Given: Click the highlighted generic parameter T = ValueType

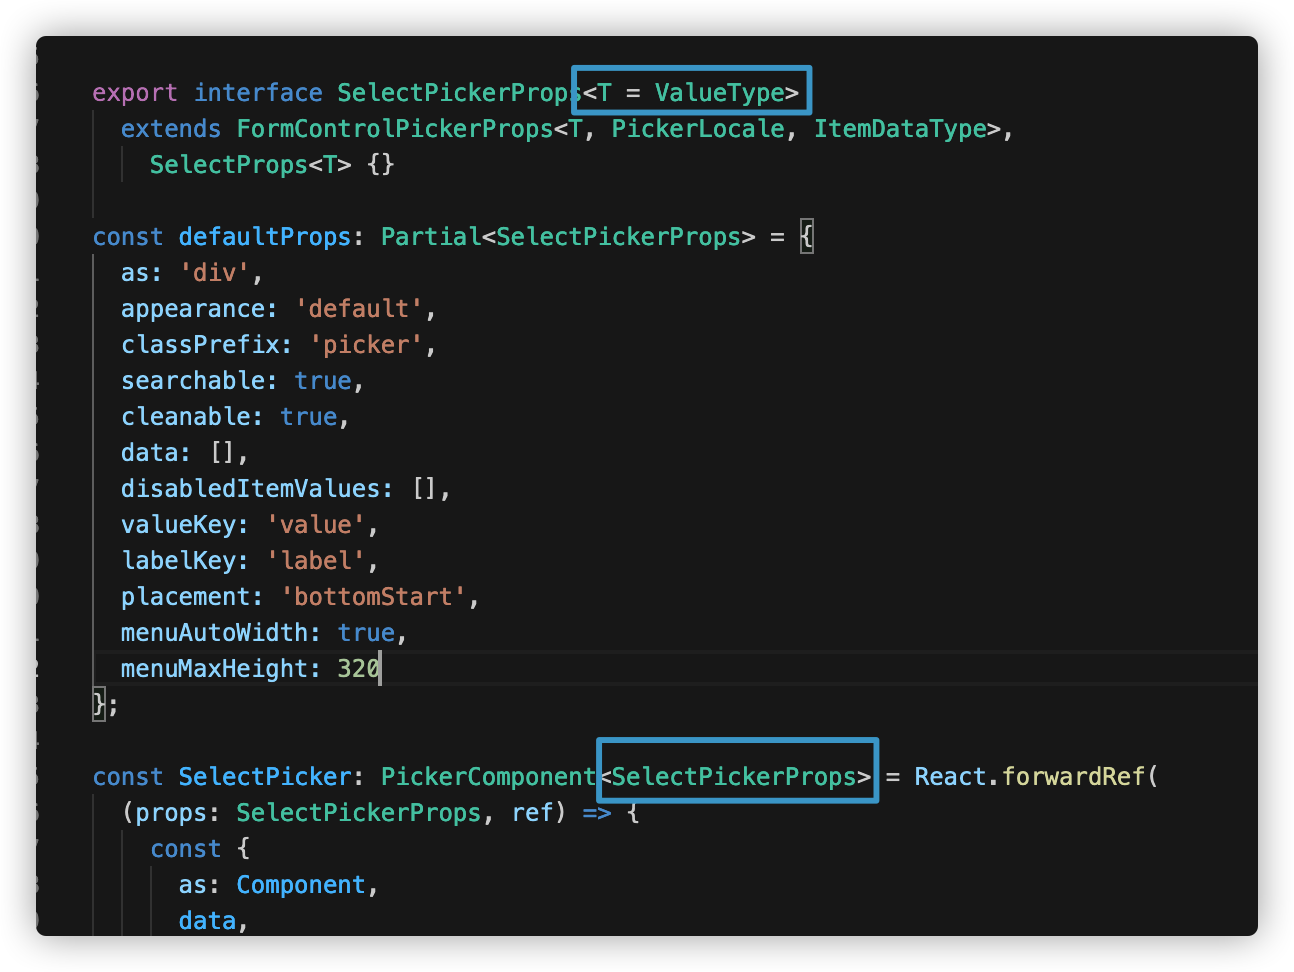Looking at the screenshot, I should tap(691, 91).
